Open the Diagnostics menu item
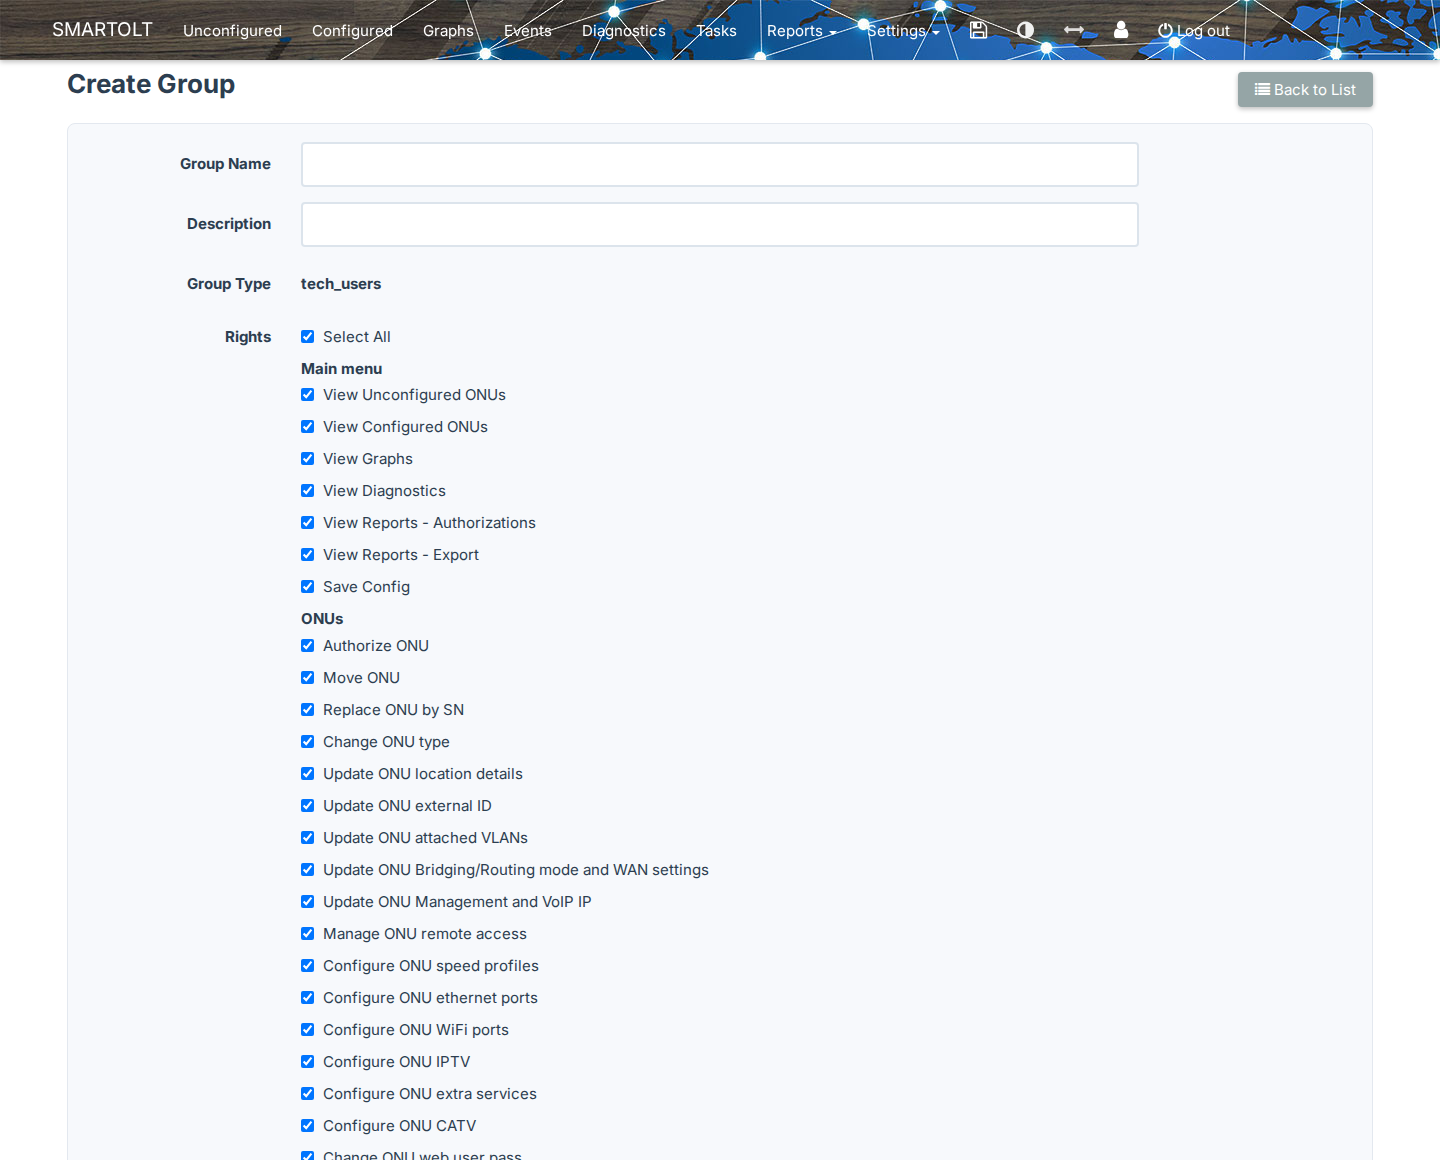 point(624,31)
